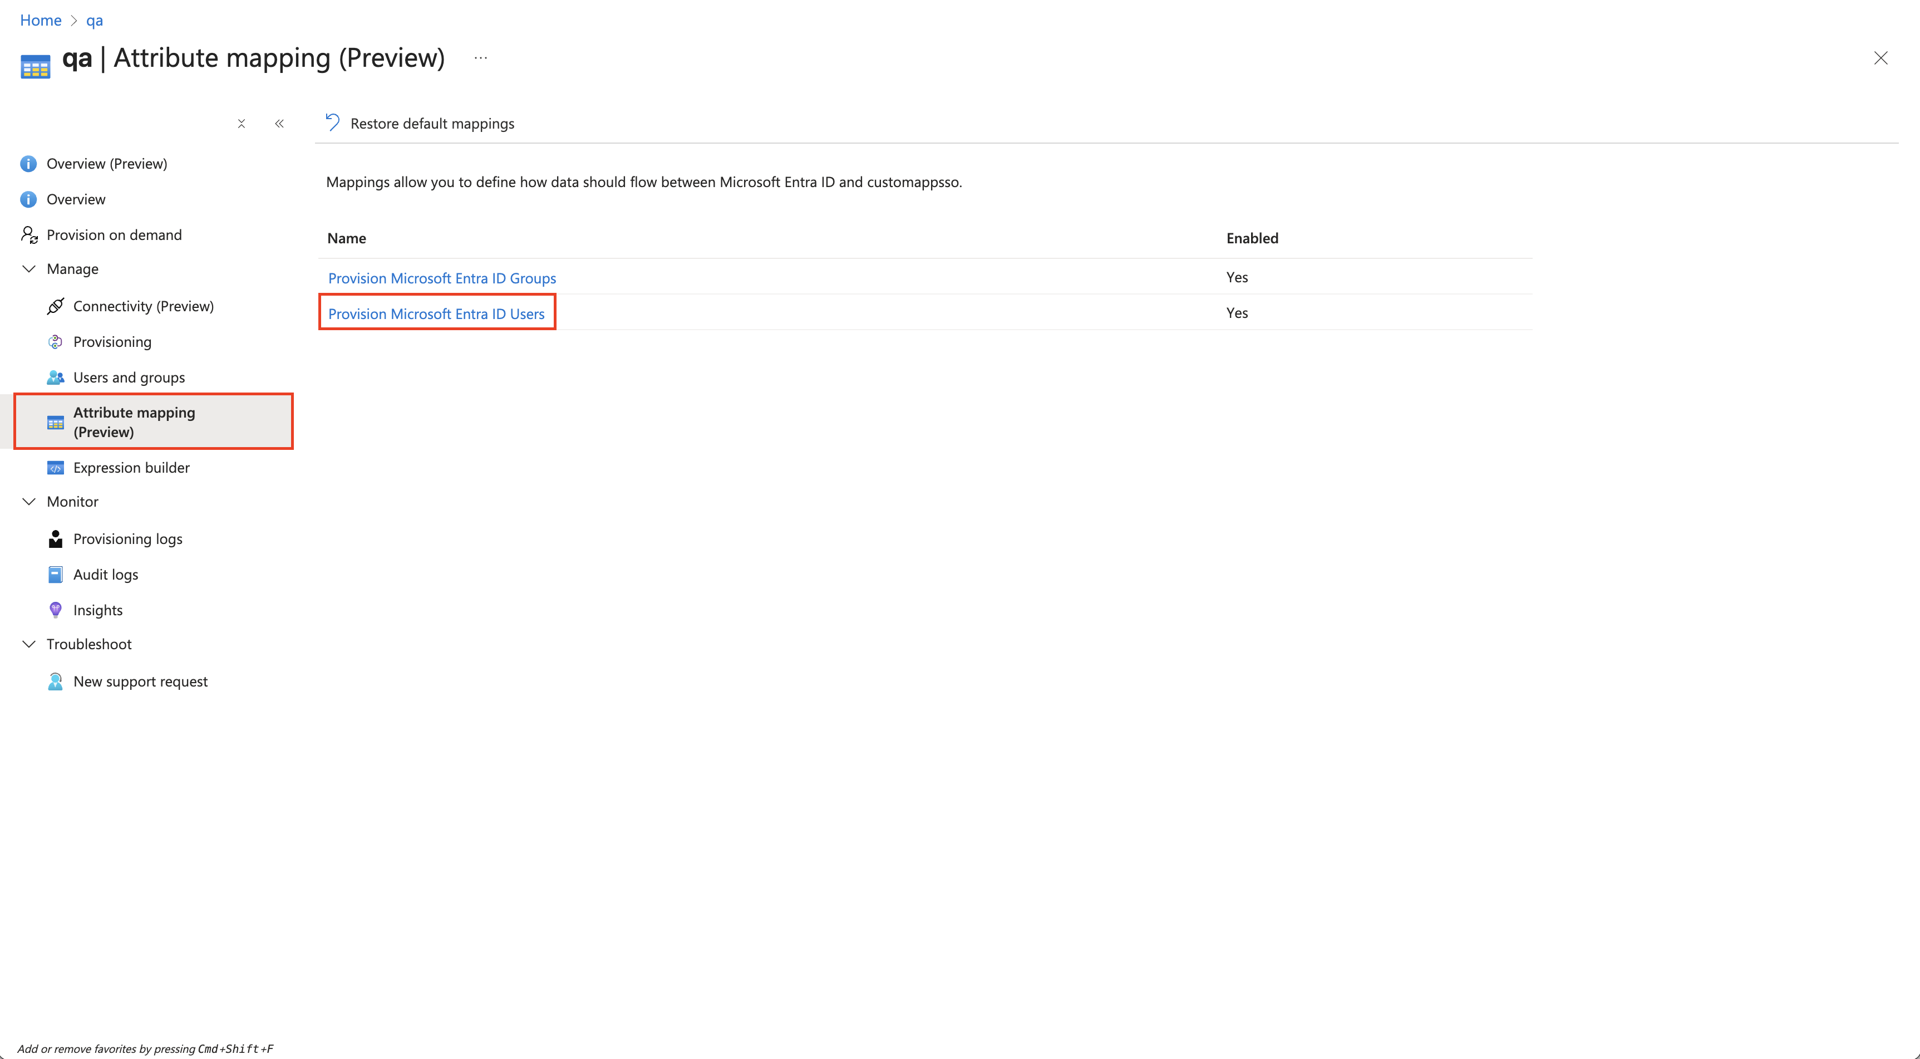Viewport: 1920px width, 1059px height.
Task: Collapse the sidebar with double chevron
Action: click(x=279, y=124)
